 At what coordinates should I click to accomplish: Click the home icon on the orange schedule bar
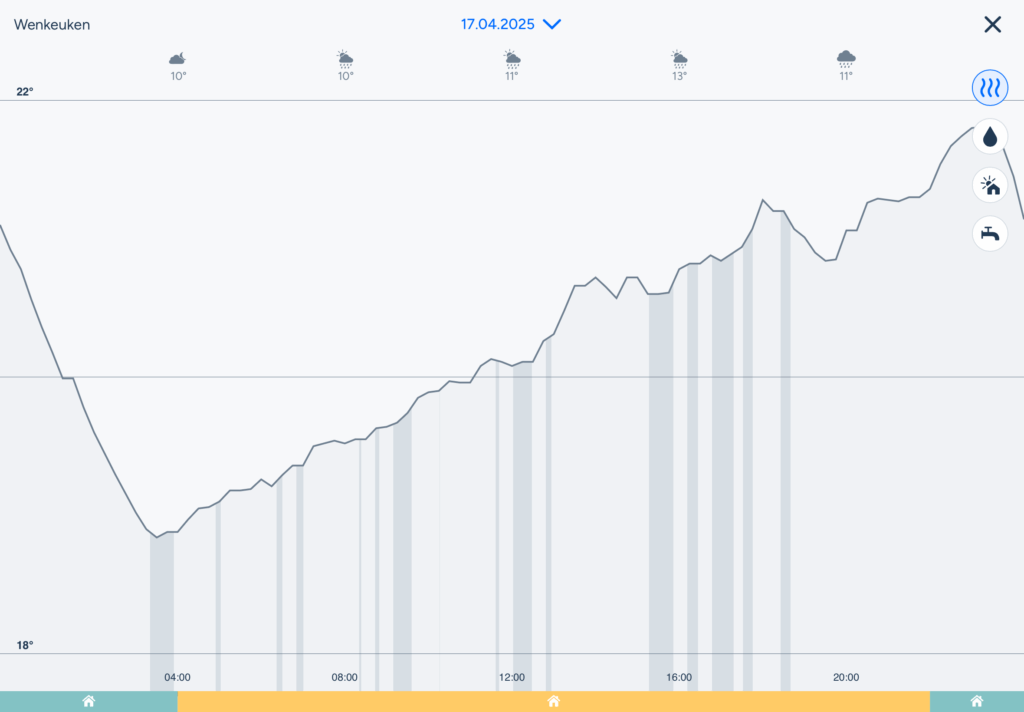[554, 702]
